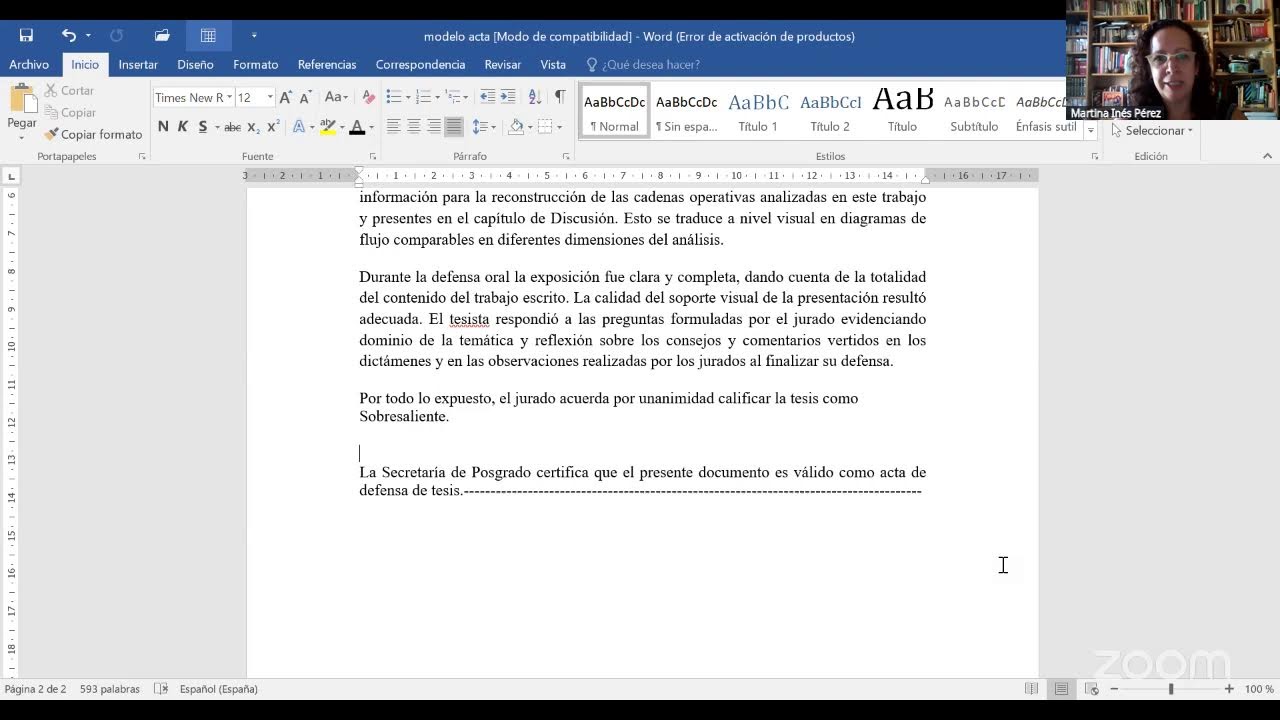
Task: Click the Español (España) language indicator
Action: [219, 689]
